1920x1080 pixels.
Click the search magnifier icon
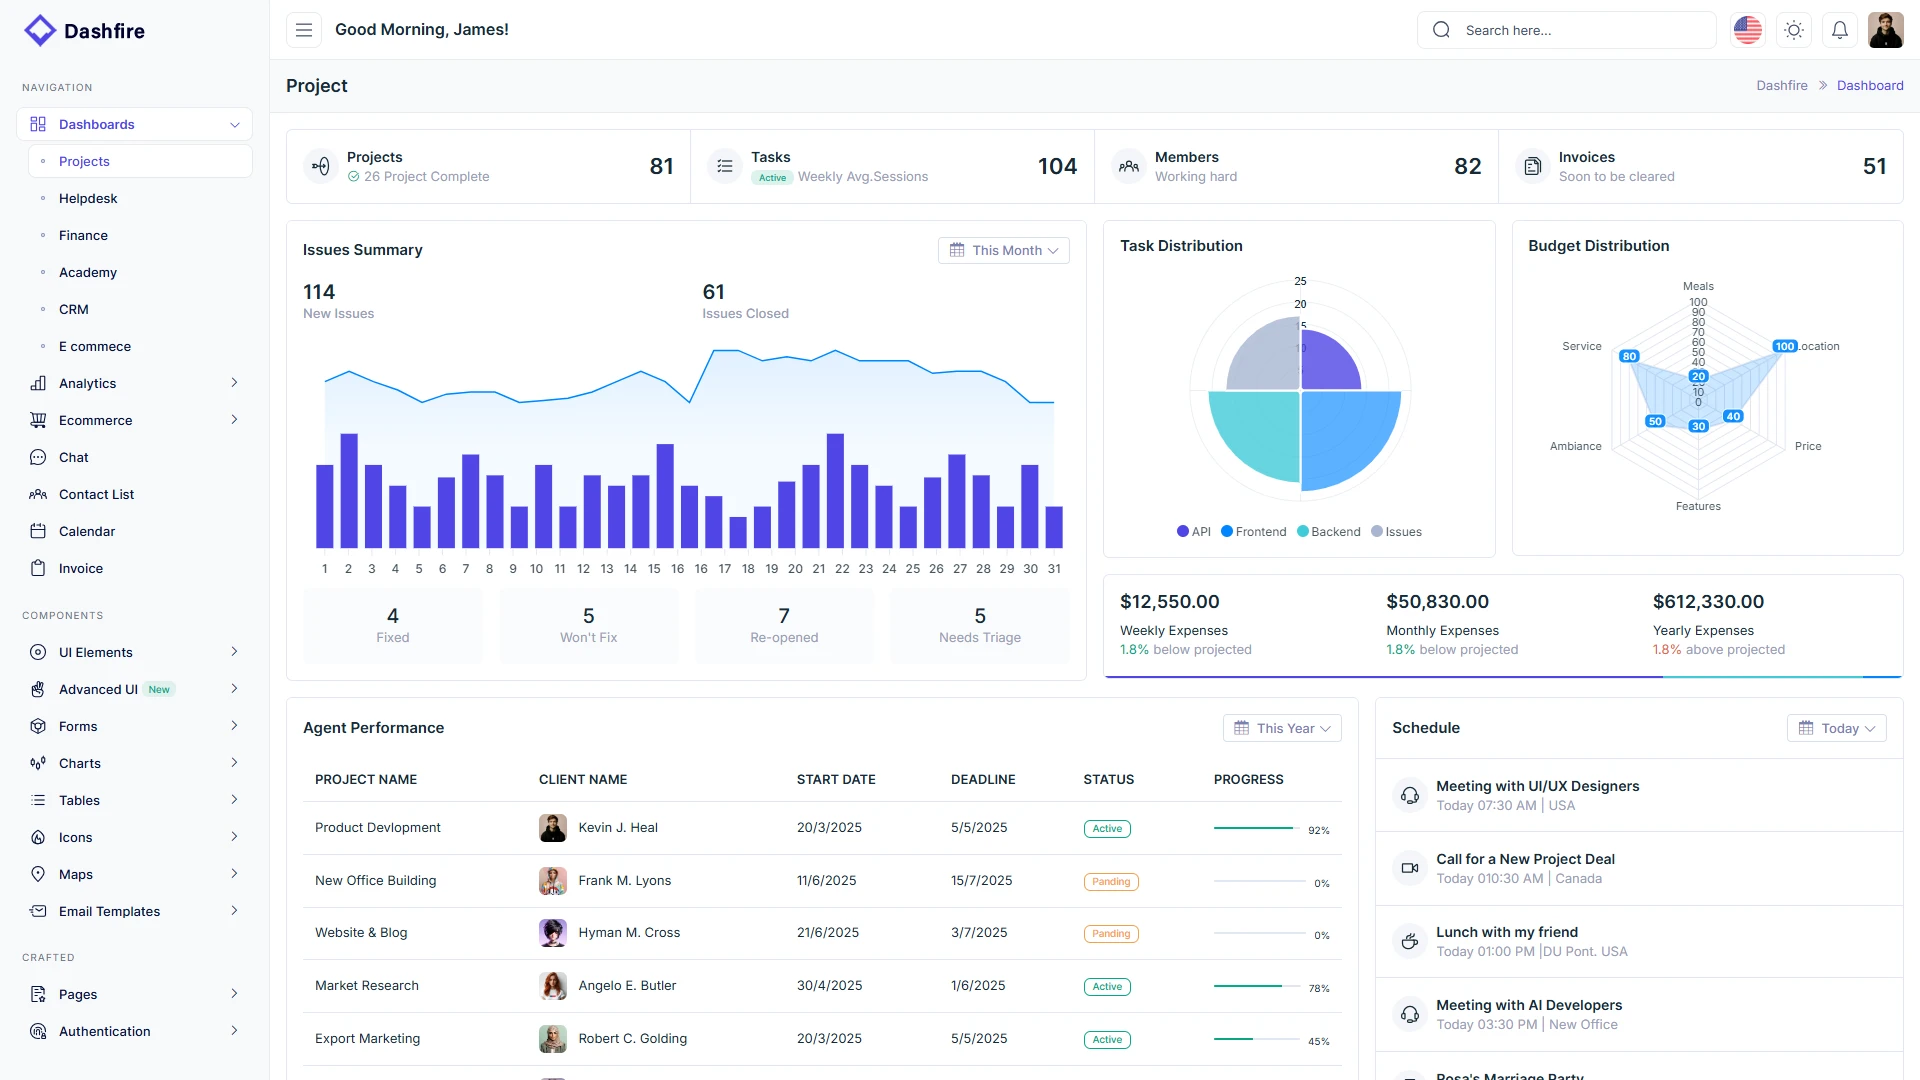[1441, 30]
